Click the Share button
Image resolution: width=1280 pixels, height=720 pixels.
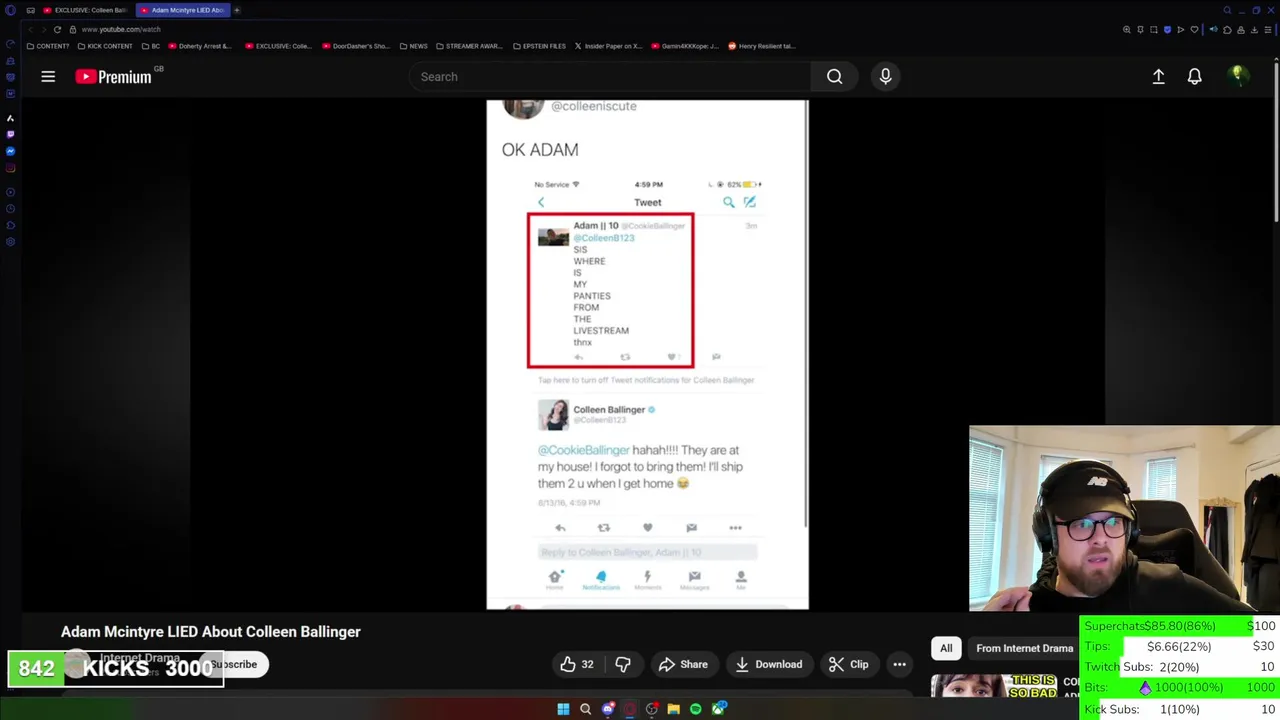click(683, 664)
